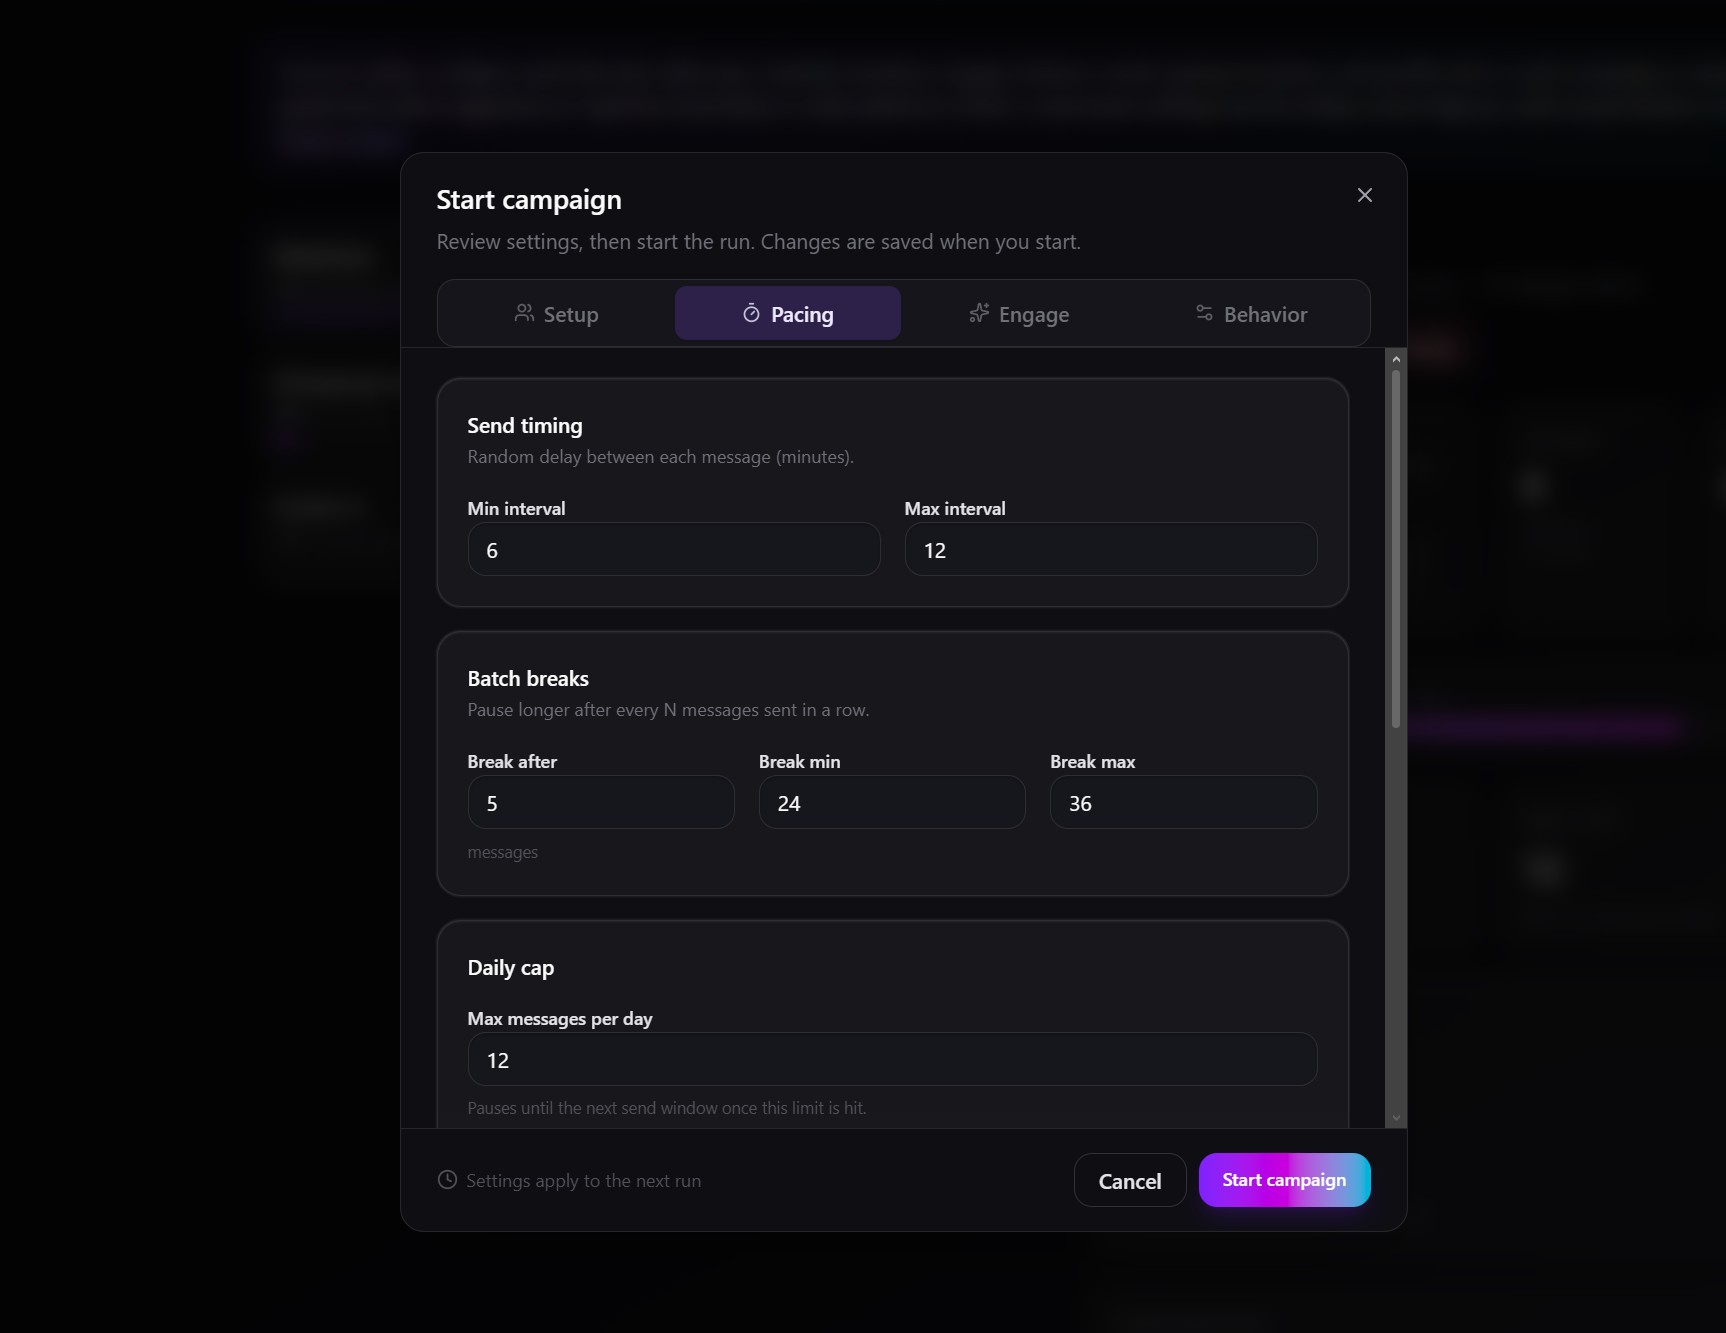Screen dimensions: 1726x1333
Task: Click the Pacing stopwatch icon
Action: point(751,313)
